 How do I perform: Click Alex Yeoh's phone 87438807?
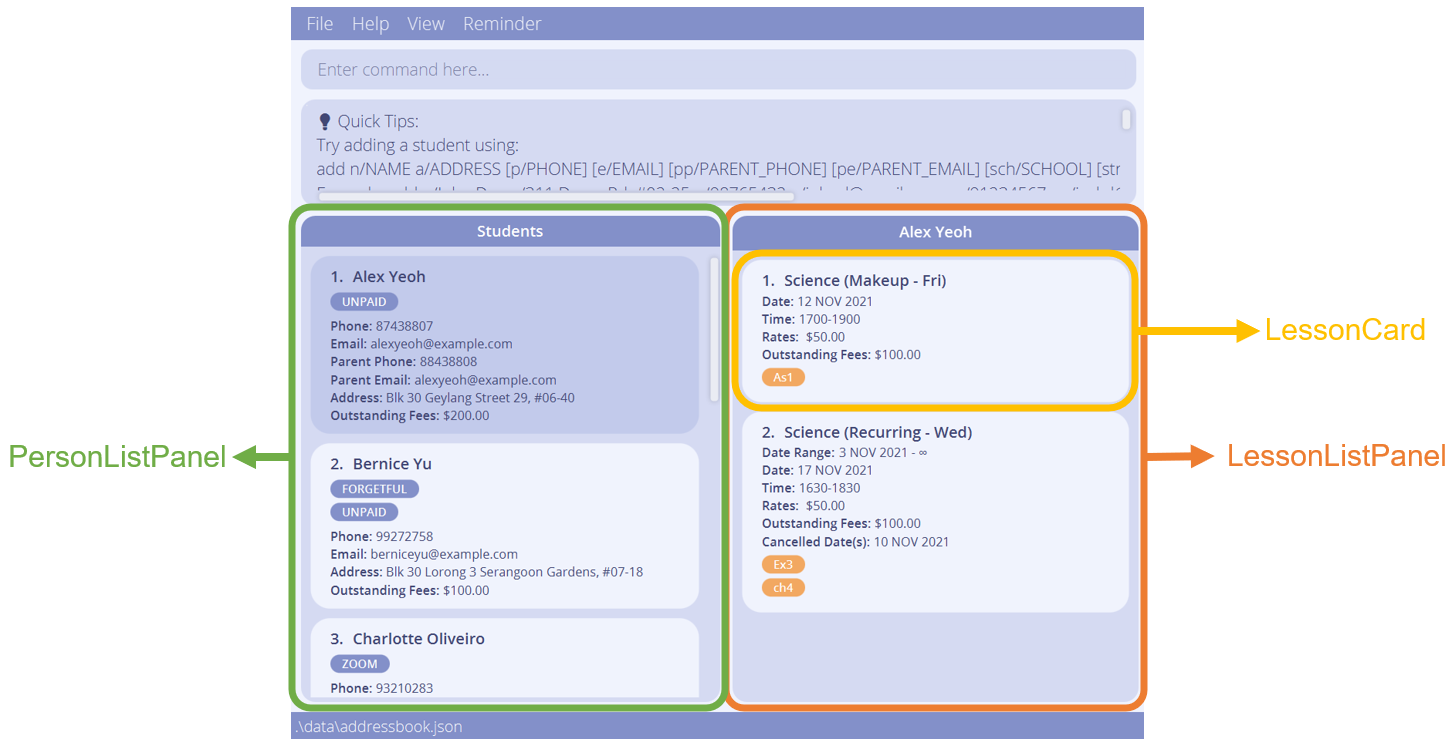point(404,326)
